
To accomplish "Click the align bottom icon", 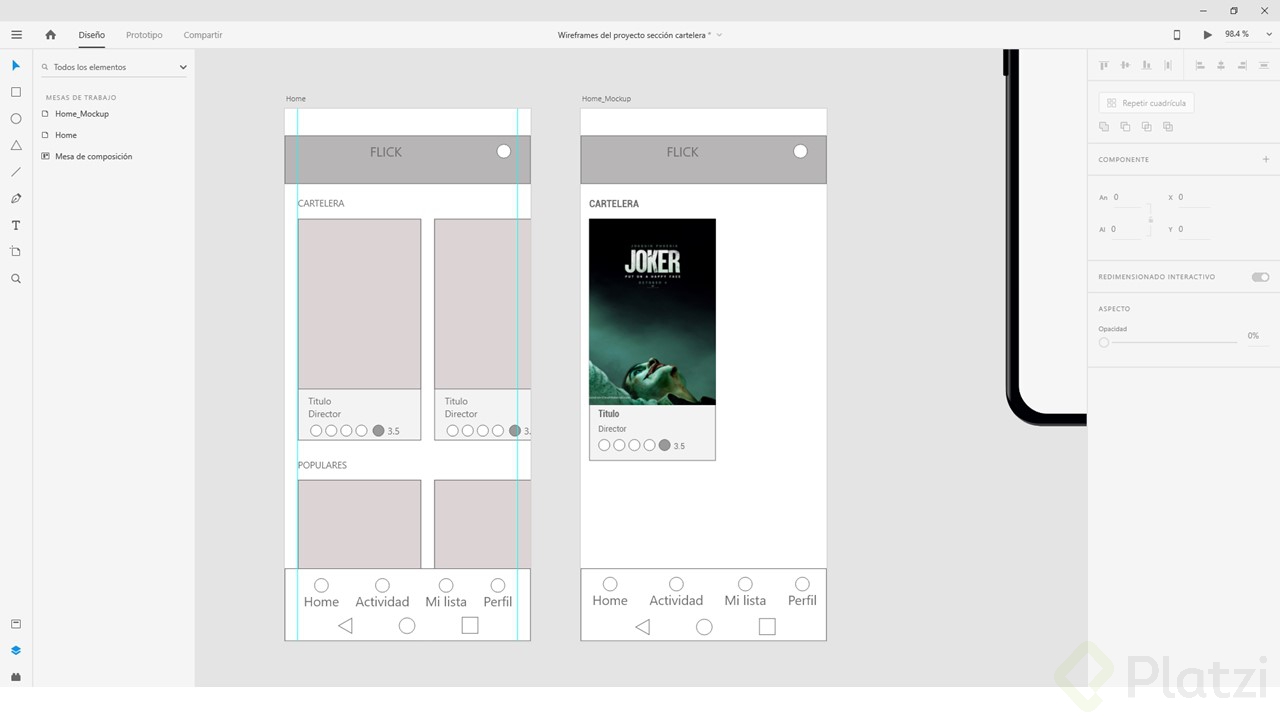I will click(x=1146, y=65).
